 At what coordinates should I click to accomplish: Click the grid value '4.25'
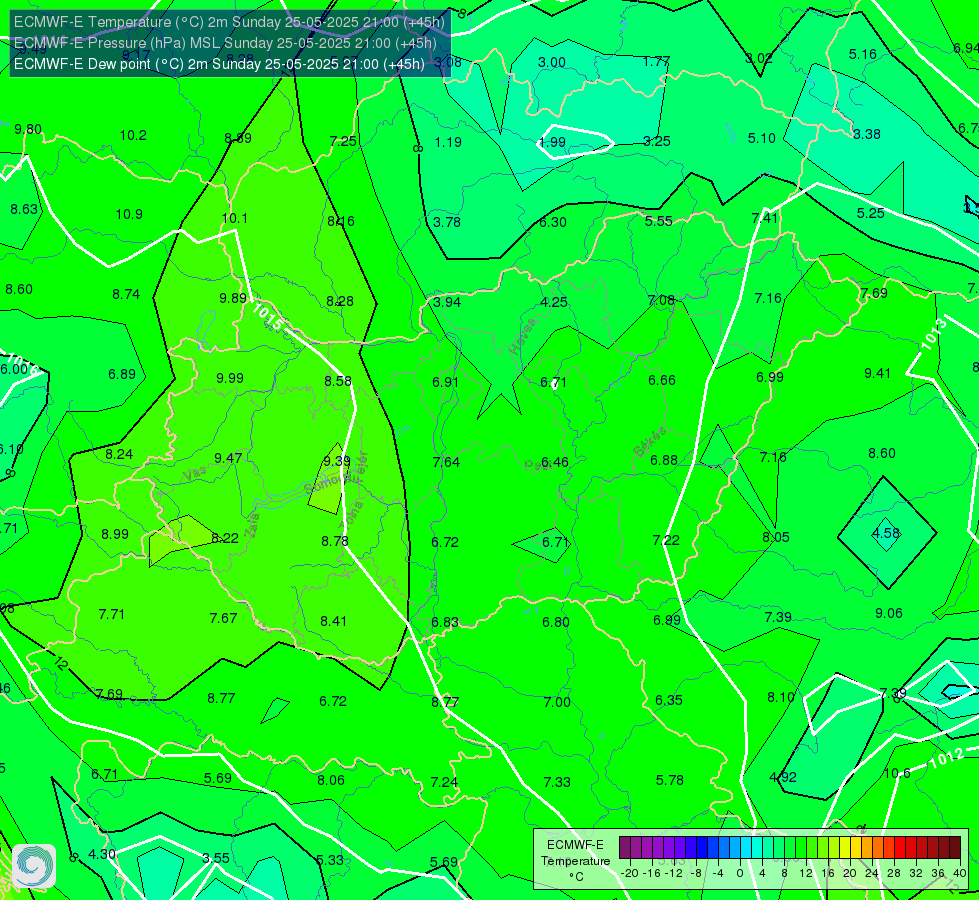(x=554, y=302)
